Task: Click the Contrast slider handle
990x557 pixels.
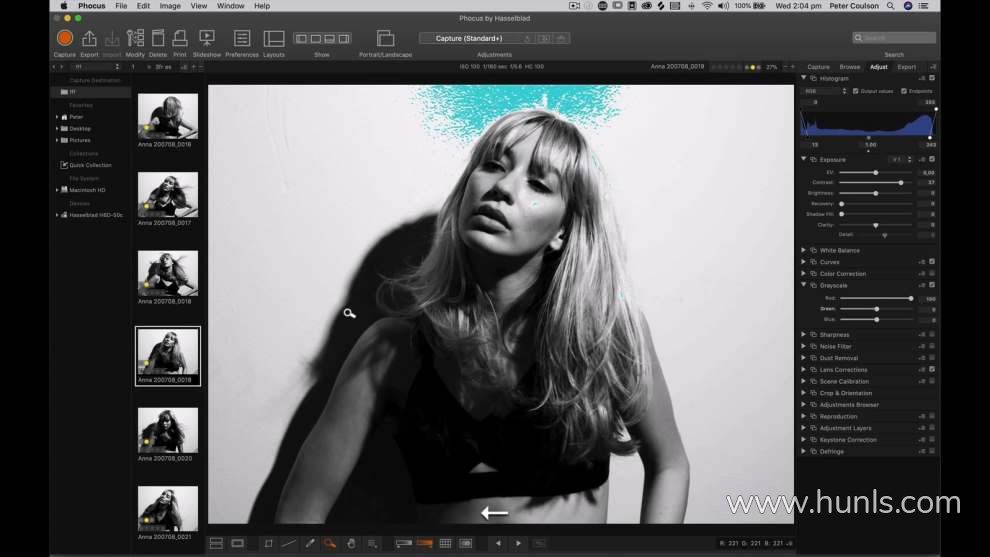Action: tap(901, 183)
